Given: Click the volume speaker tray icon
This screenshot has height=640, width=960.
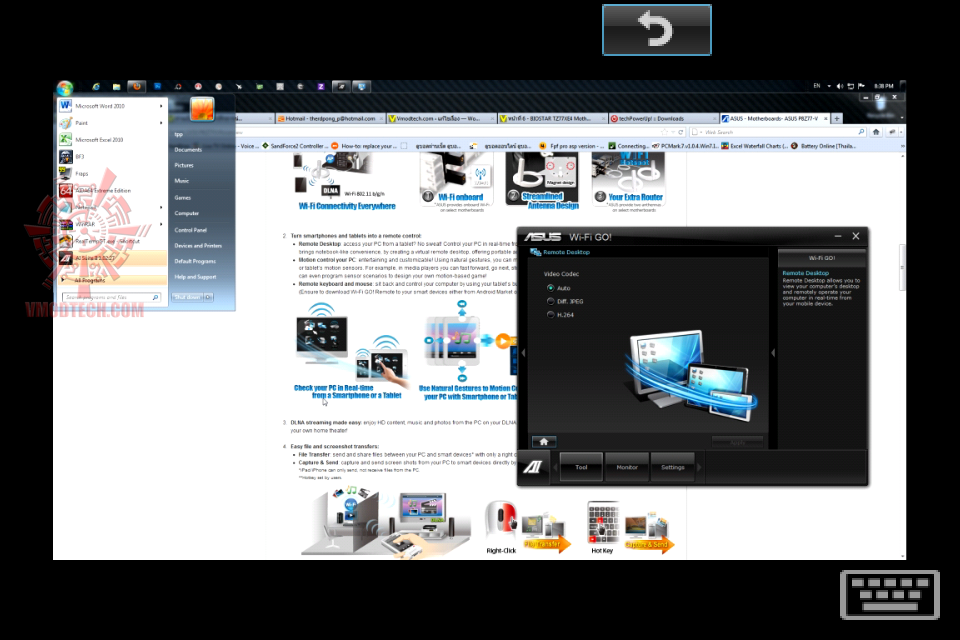Looking at the screenshot, I should pyautogui.click(x=839, y=86).
